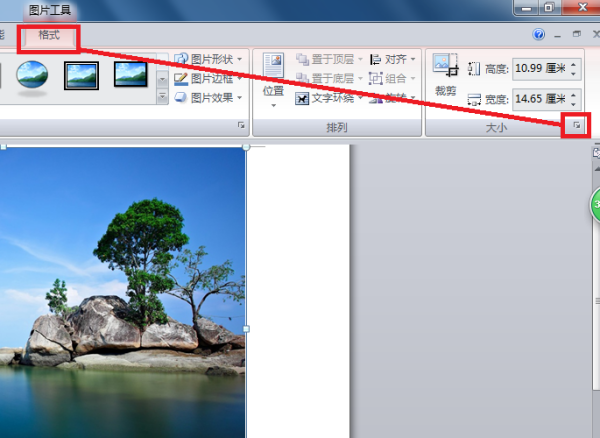Apply the rightmost framed picture style
The height and width of the screenshot is (438, 600).
(x=130, y=74)
